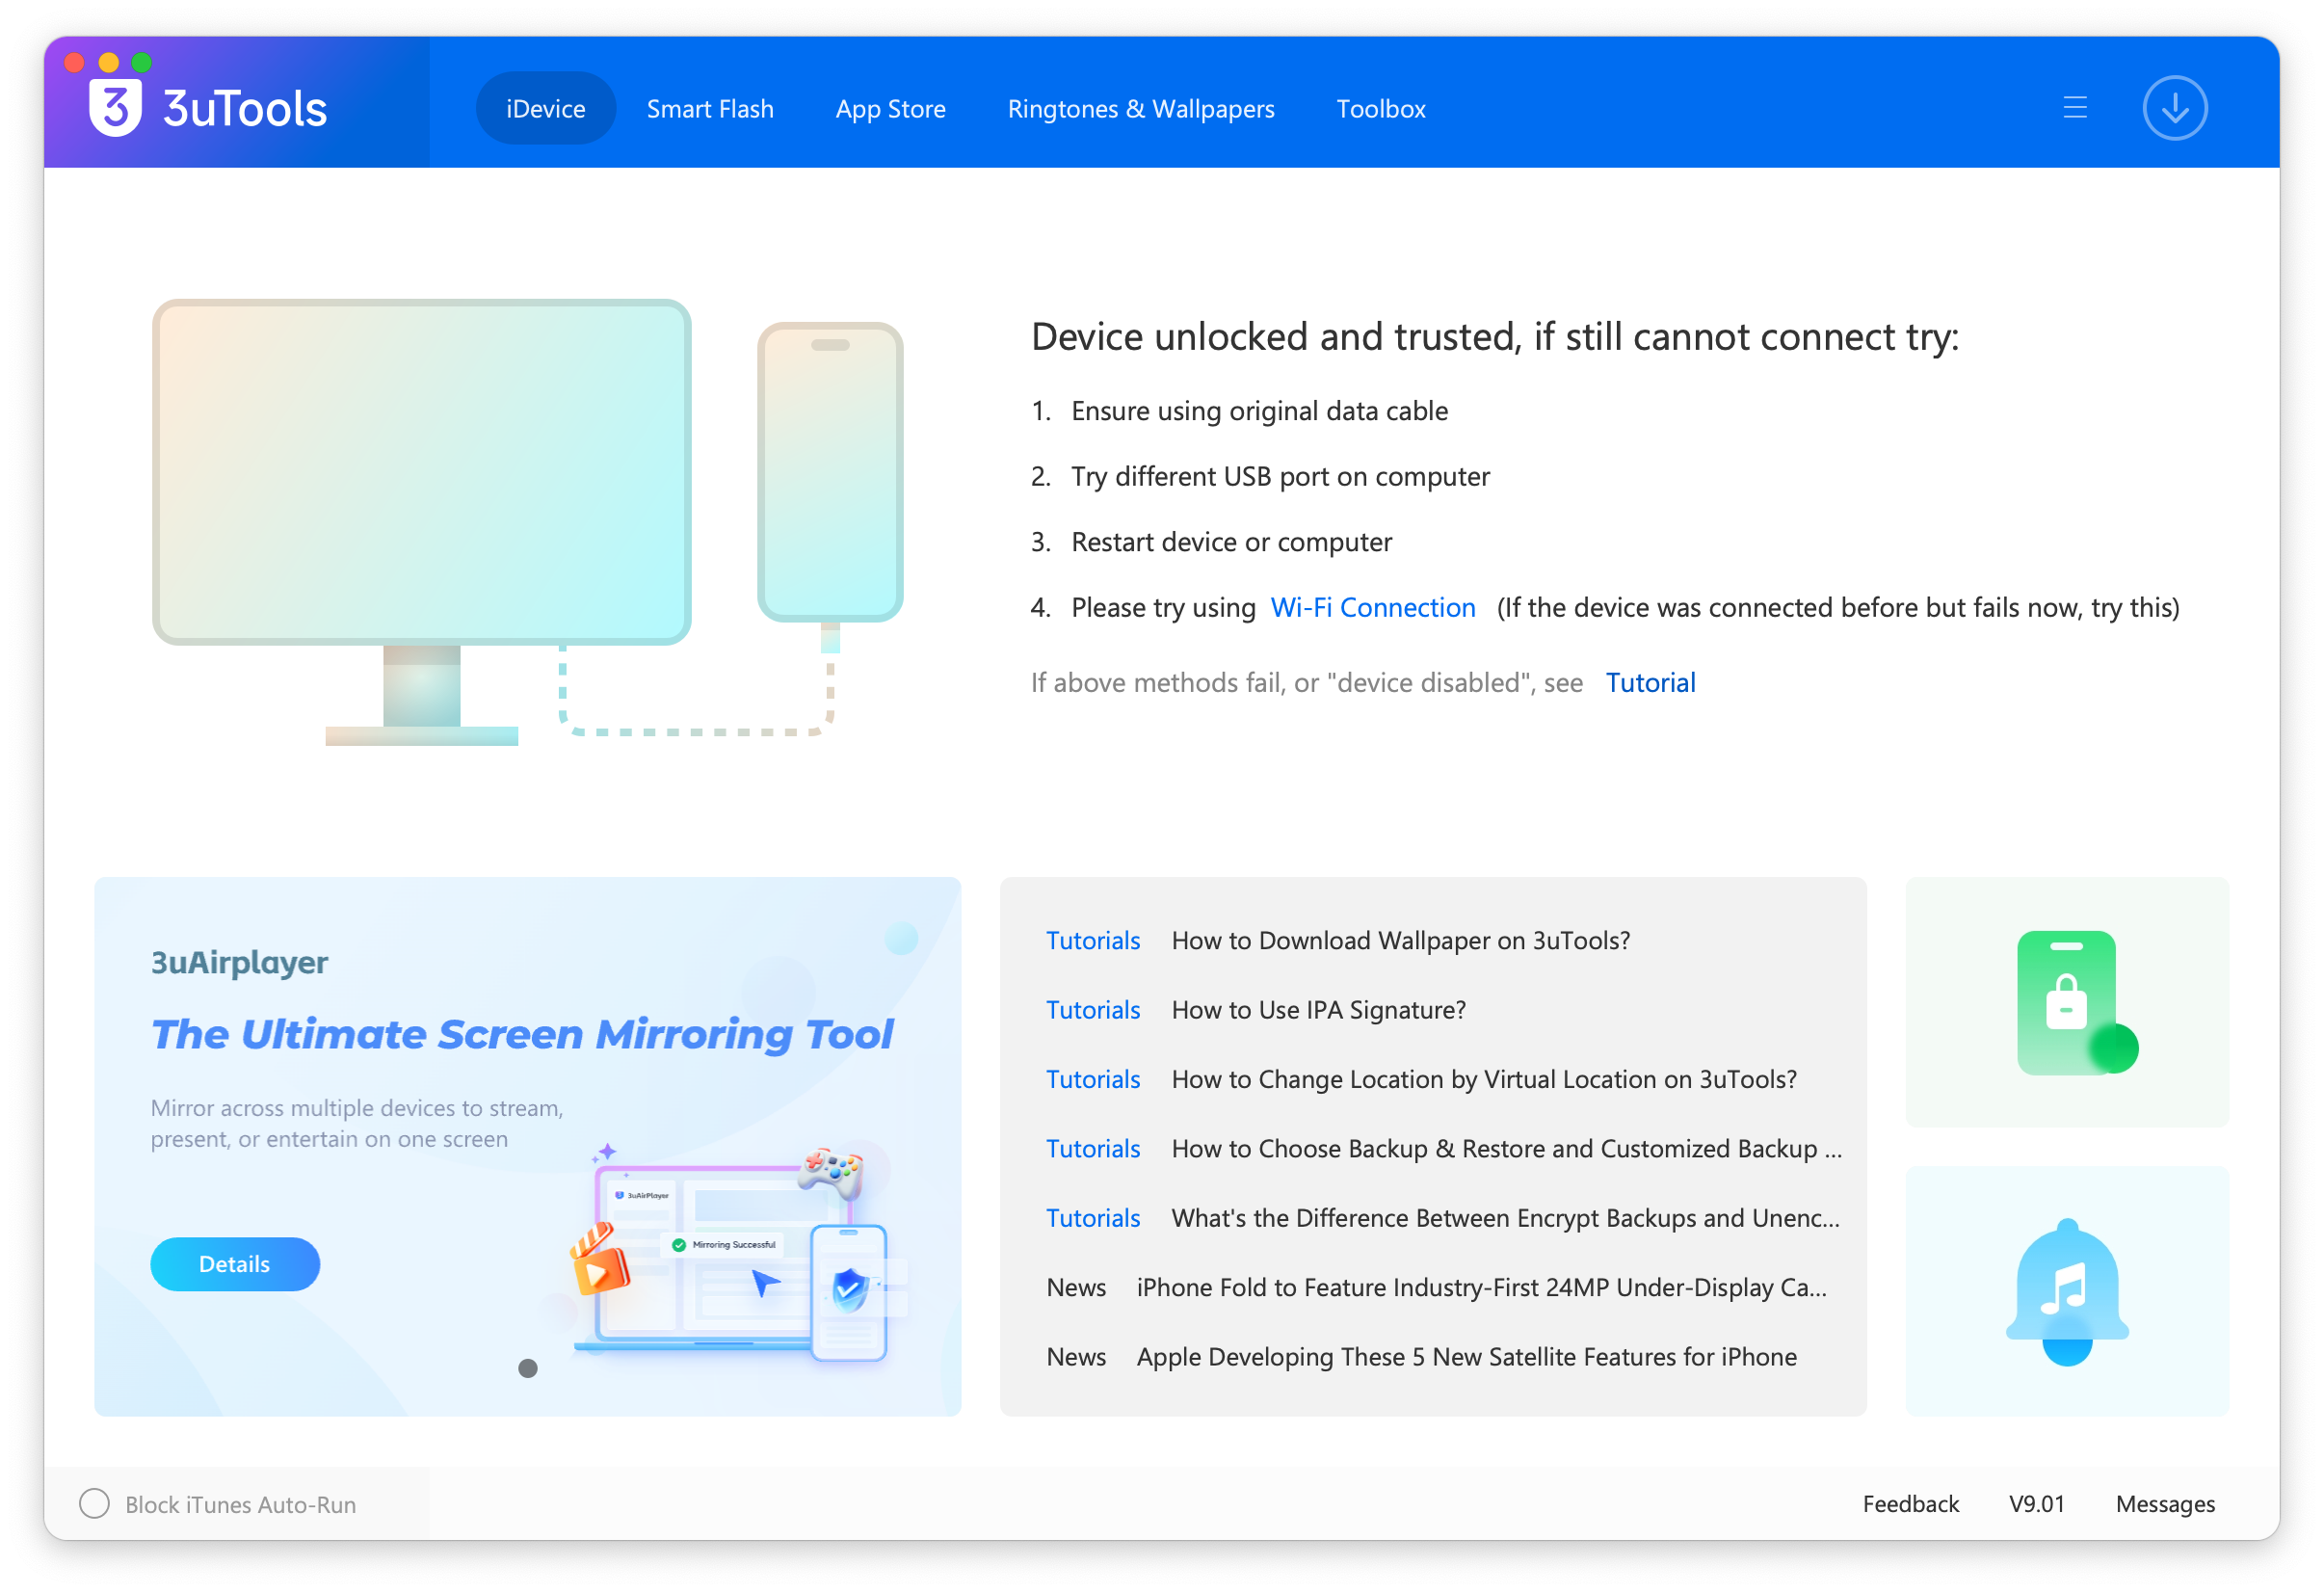
Task: Click the 3uTools logo icon
Action: point(115,107)
